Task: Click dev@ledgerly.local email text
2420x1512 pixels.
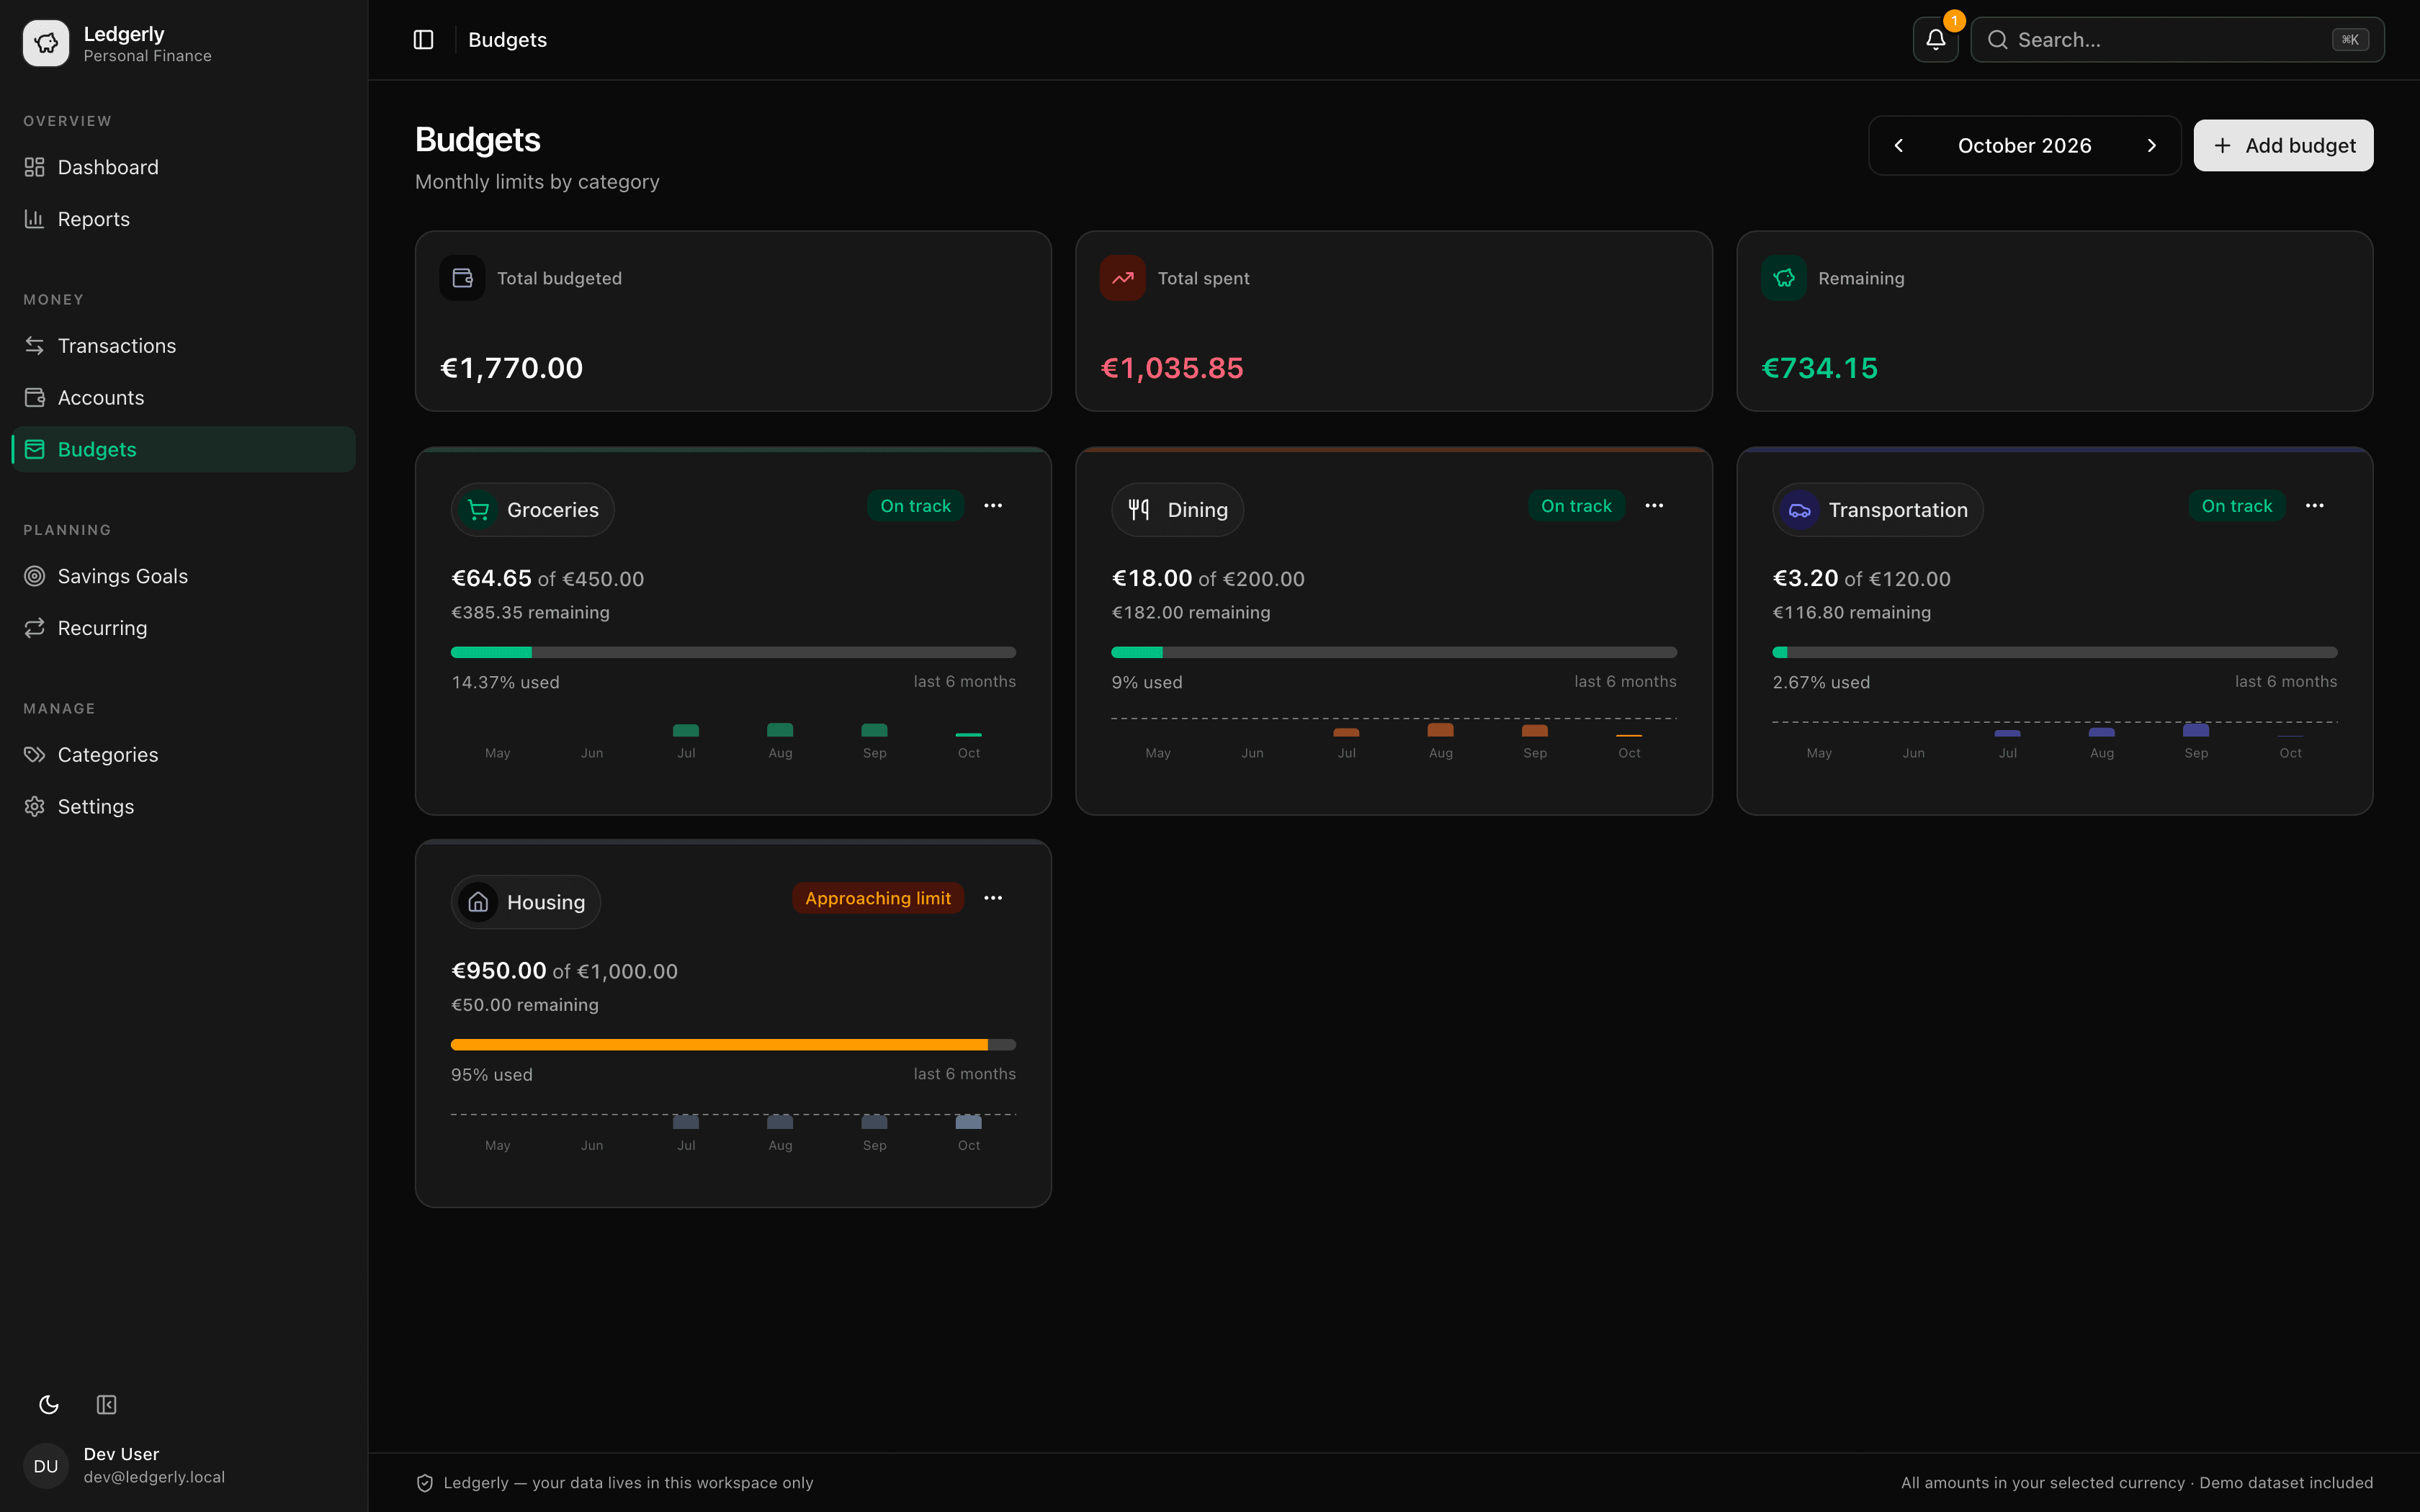Action: [154, 1477]
